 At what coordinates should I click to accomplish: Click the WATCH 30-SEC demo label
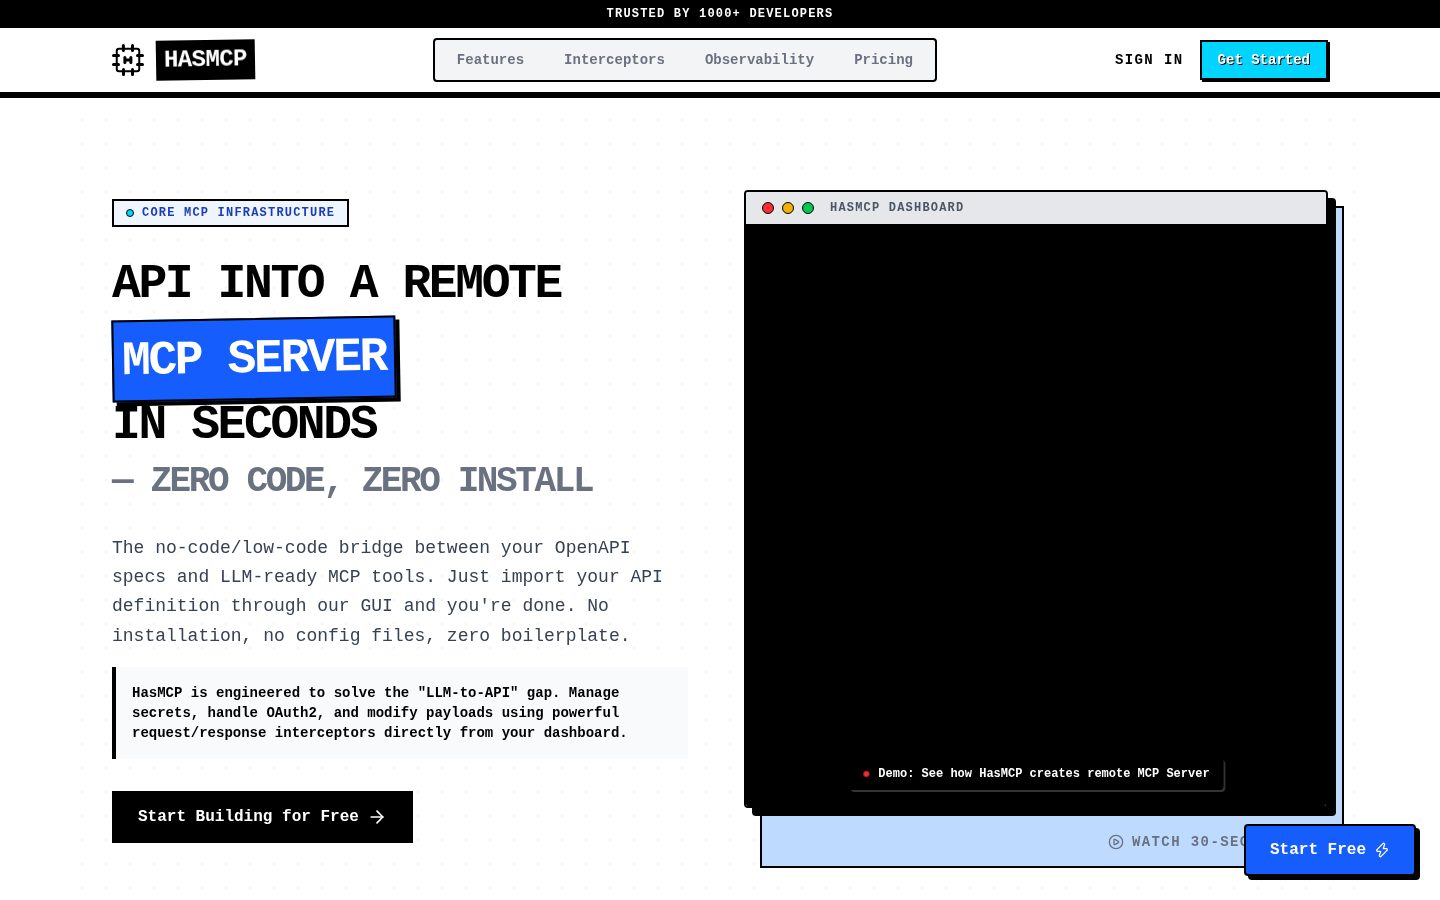1187,842
